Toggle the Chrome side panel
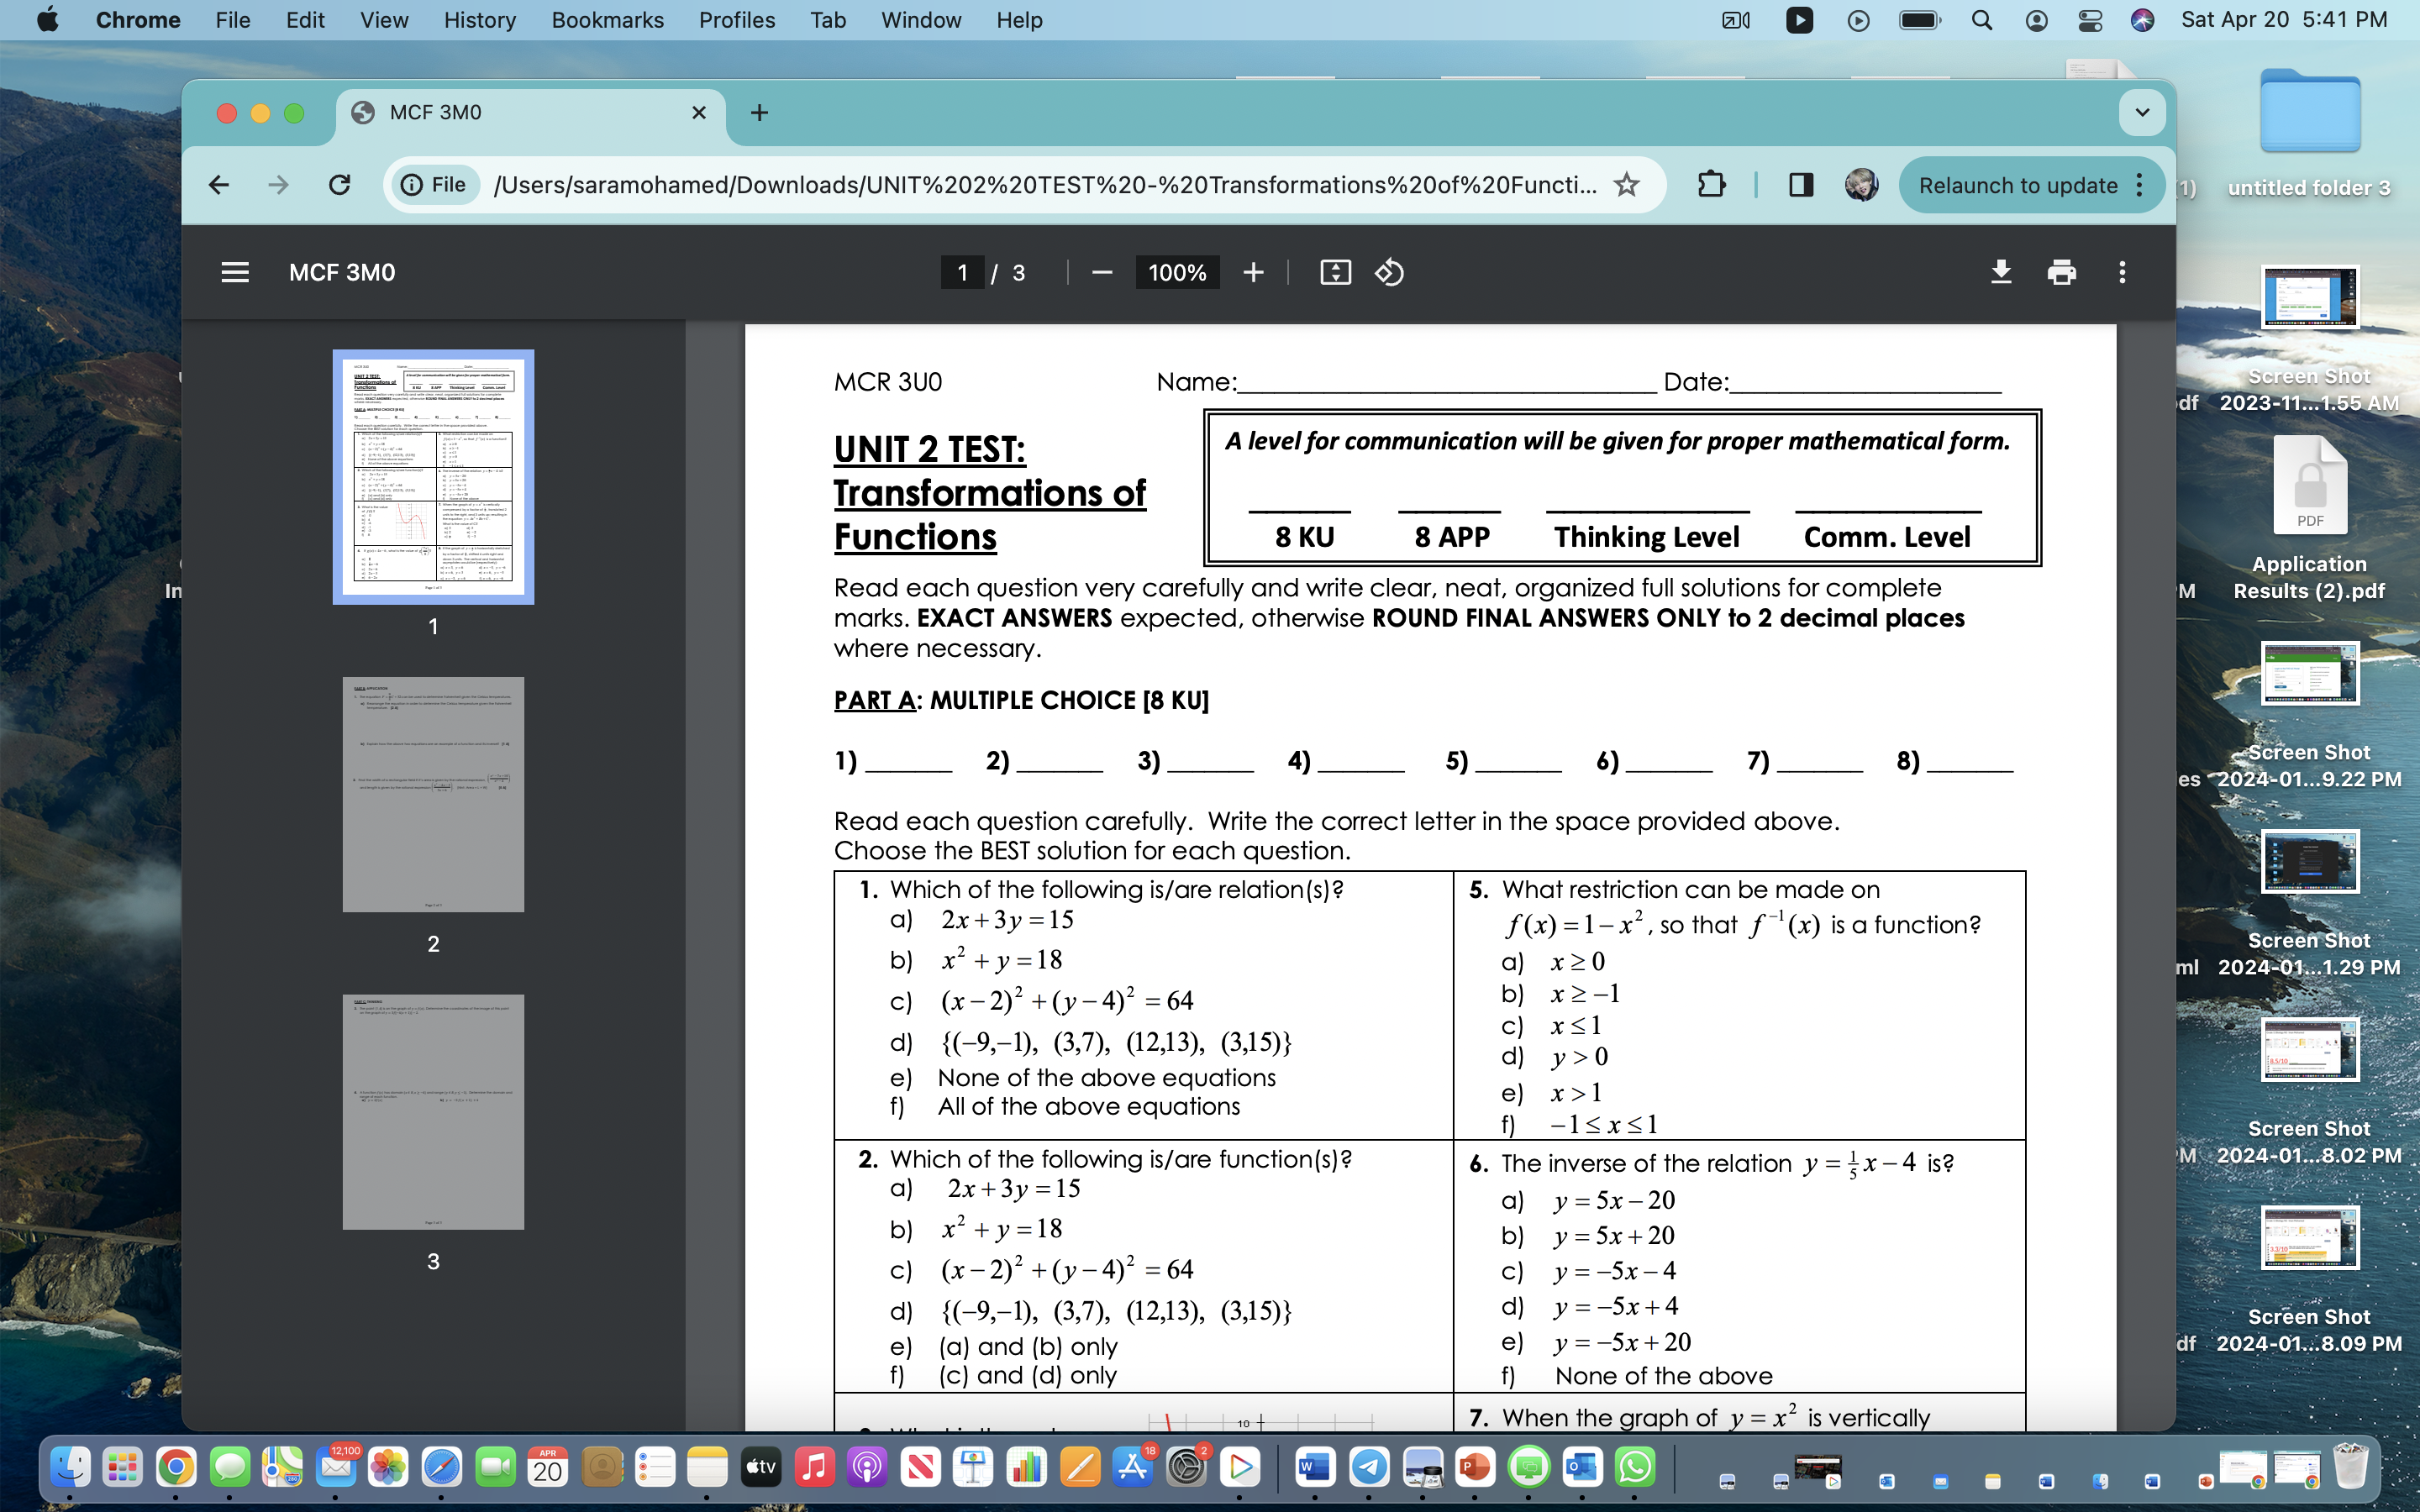 (1799, 184)
